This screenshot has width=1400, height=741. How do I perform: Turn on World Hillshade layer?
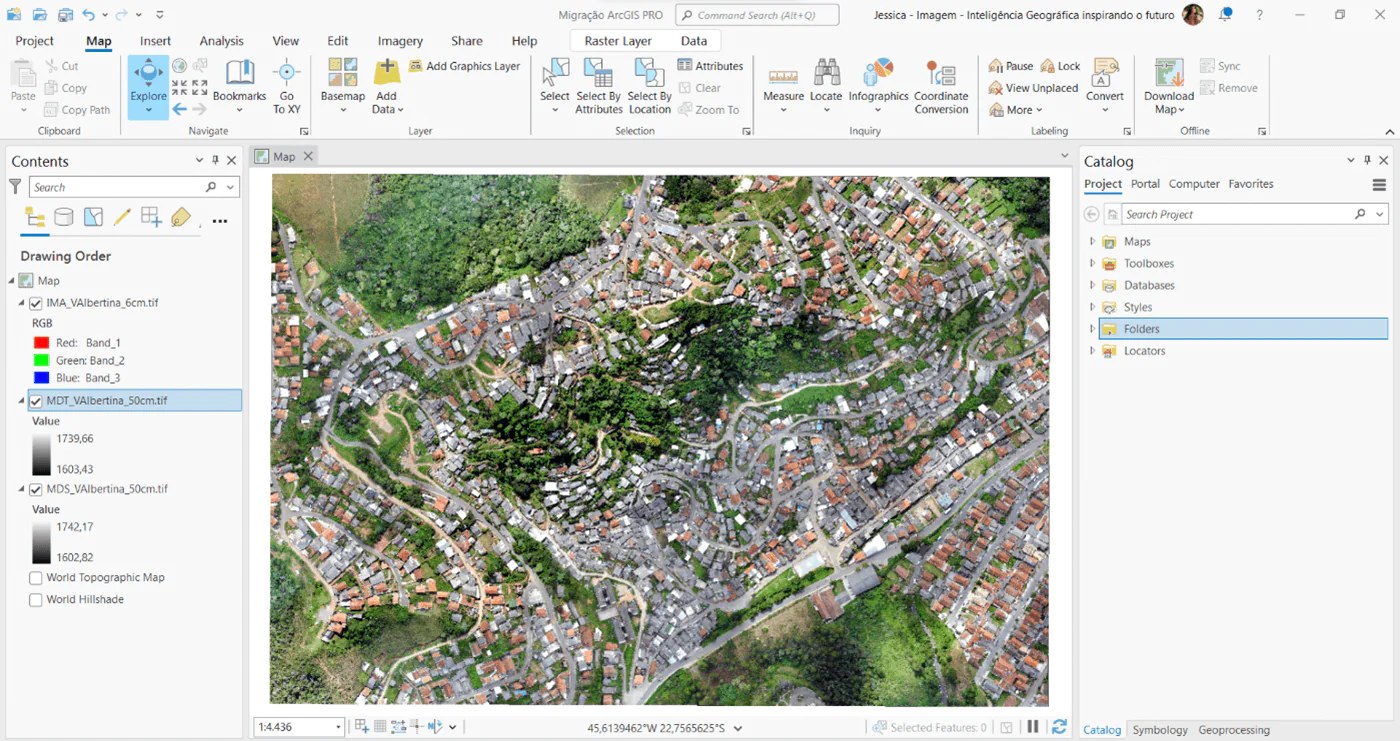36,600
